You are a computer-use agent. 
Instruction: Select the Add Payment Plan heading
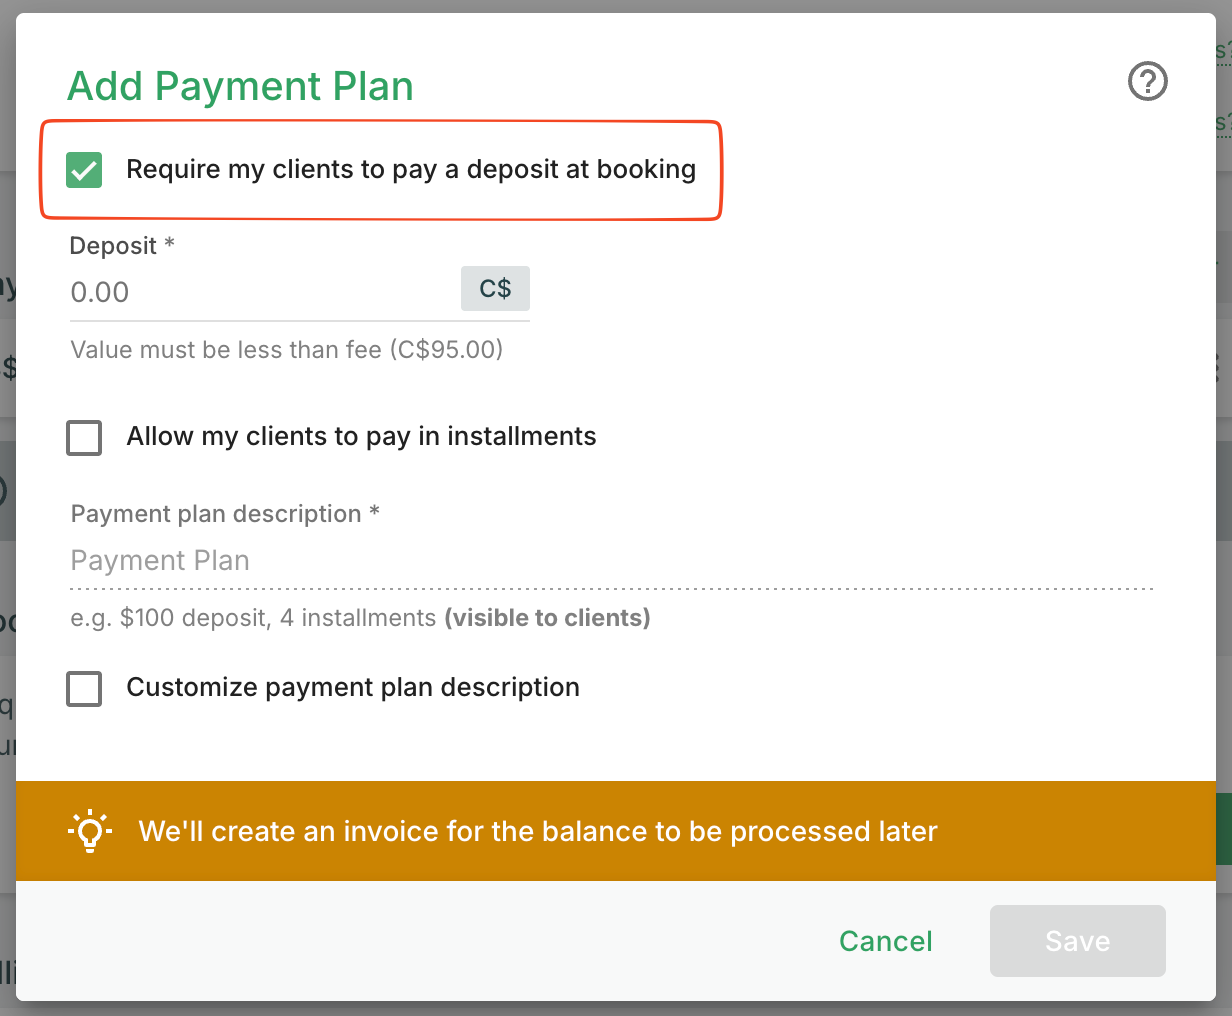coord(240,87)
